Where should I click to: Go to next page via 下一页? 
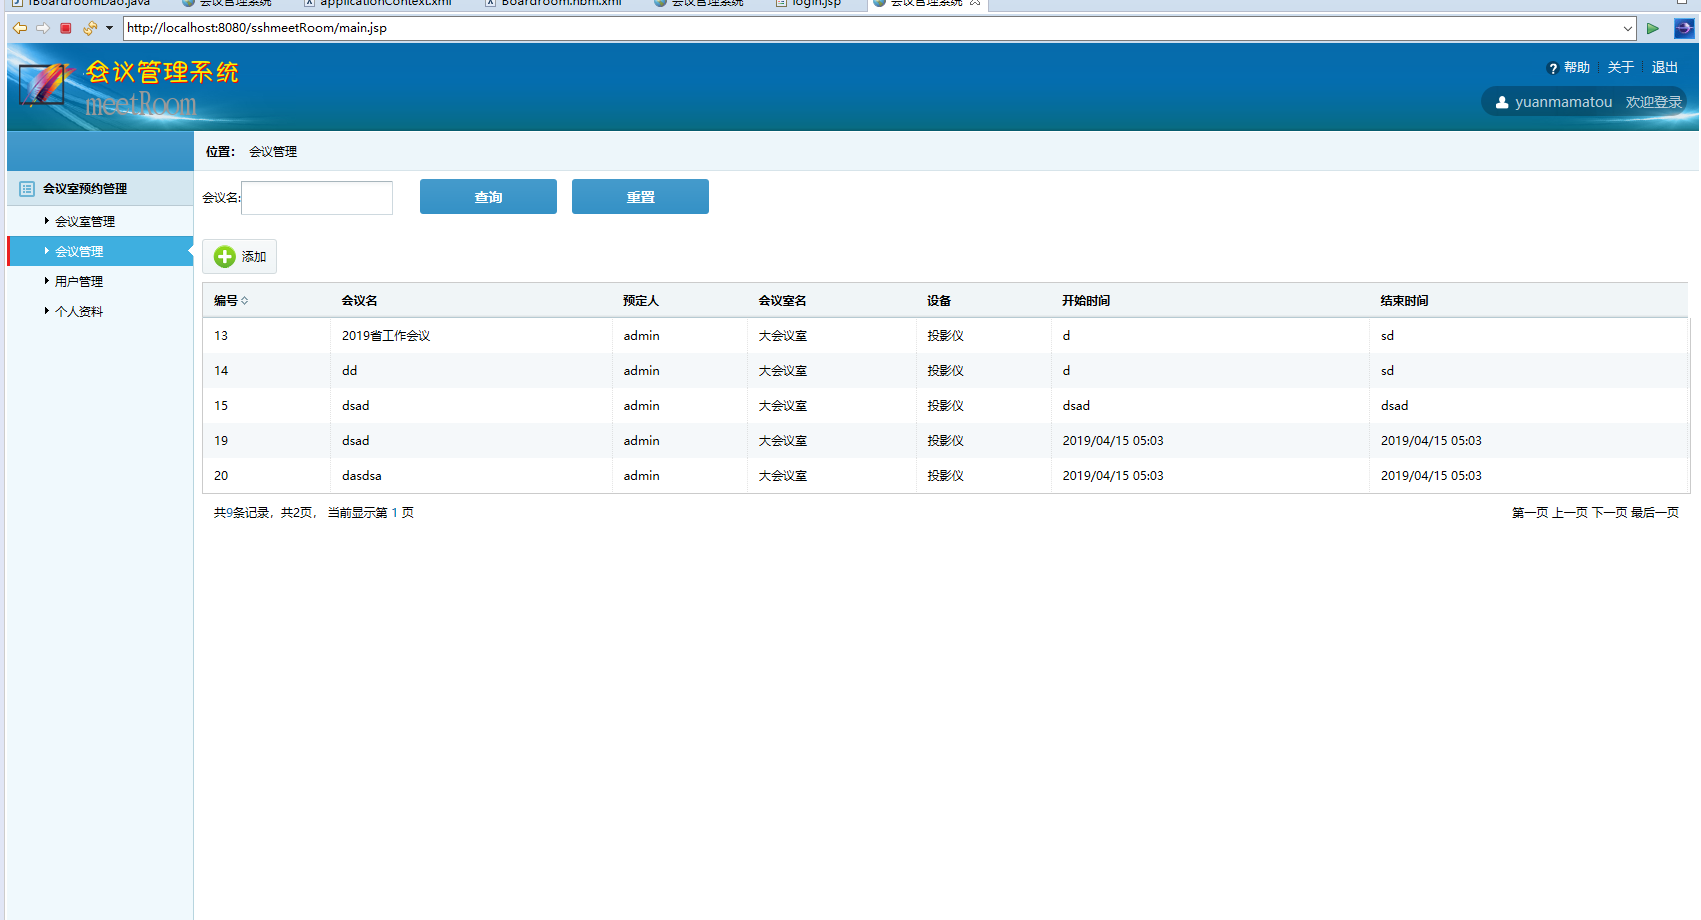pyautogui.click(x=1609, y=513)
